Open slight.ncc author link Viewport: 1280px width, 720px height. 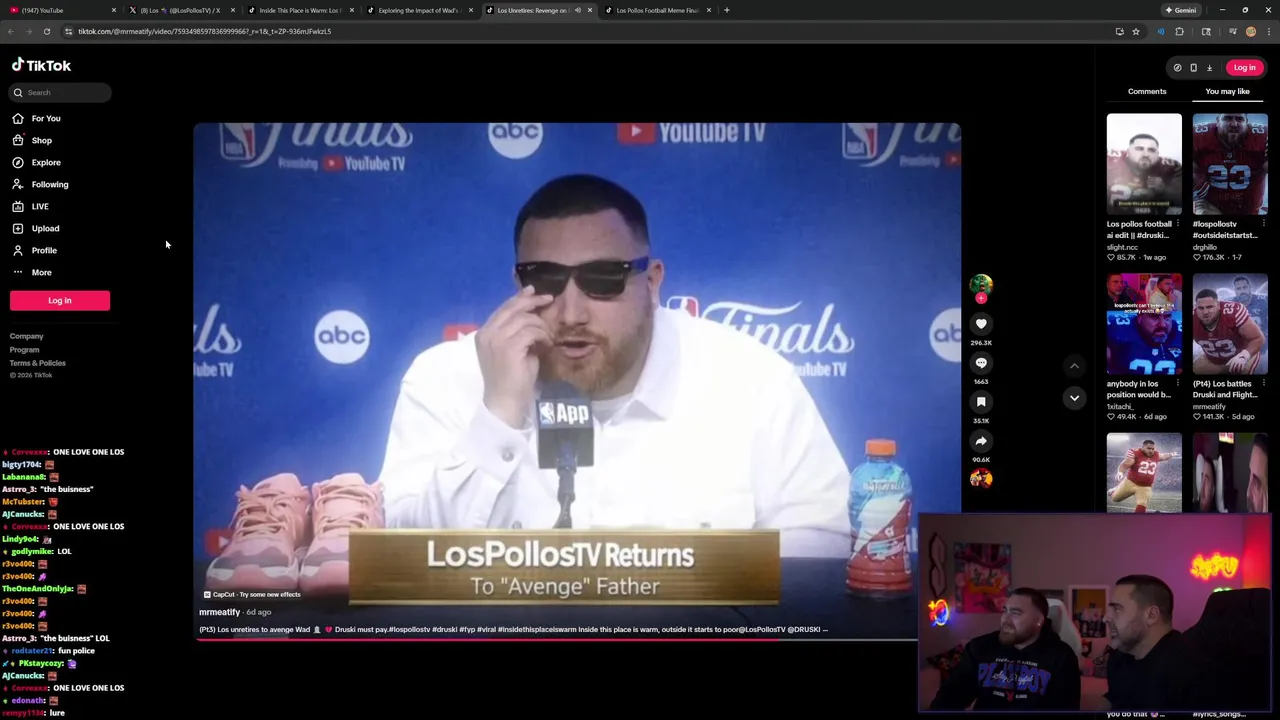(1122, 247)
